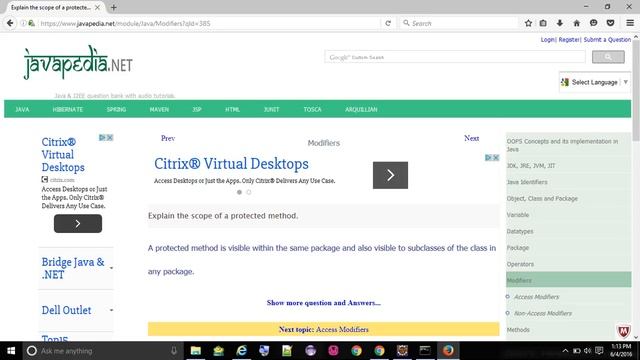Open the ARQUILLIAN menu item

361,109
